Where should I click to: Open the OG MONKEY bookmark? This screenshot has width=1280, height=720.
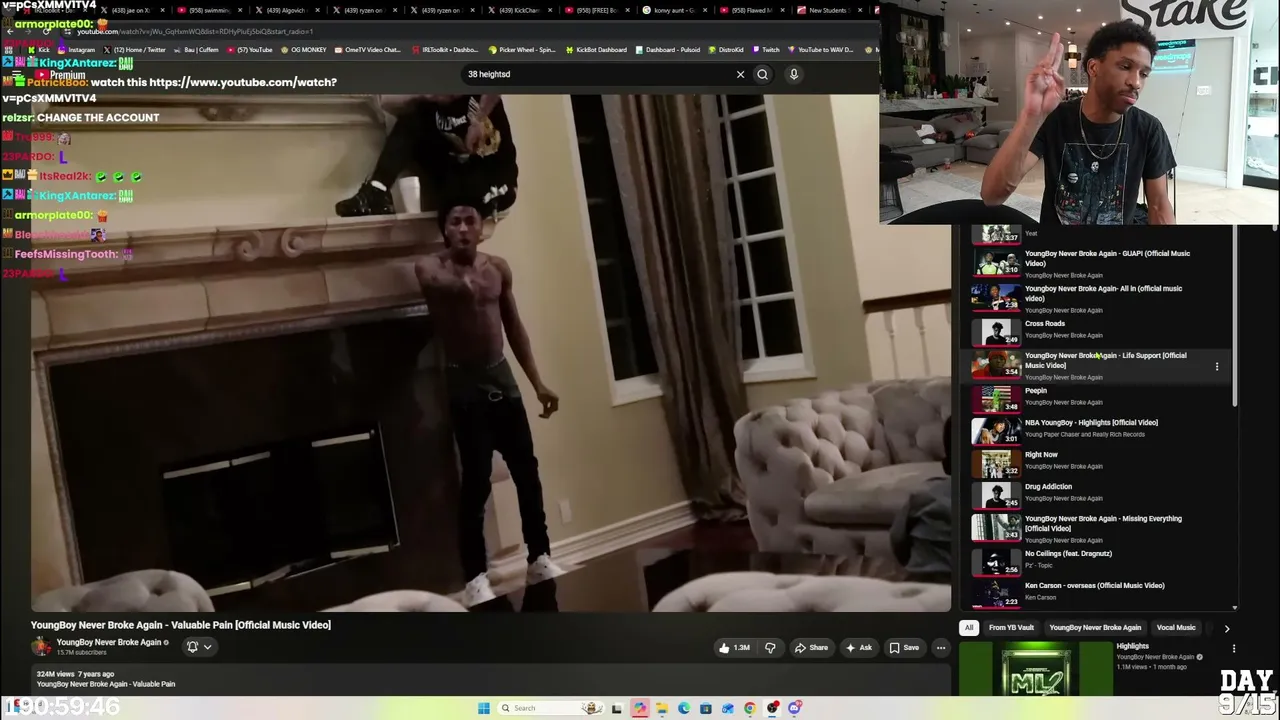304,50
